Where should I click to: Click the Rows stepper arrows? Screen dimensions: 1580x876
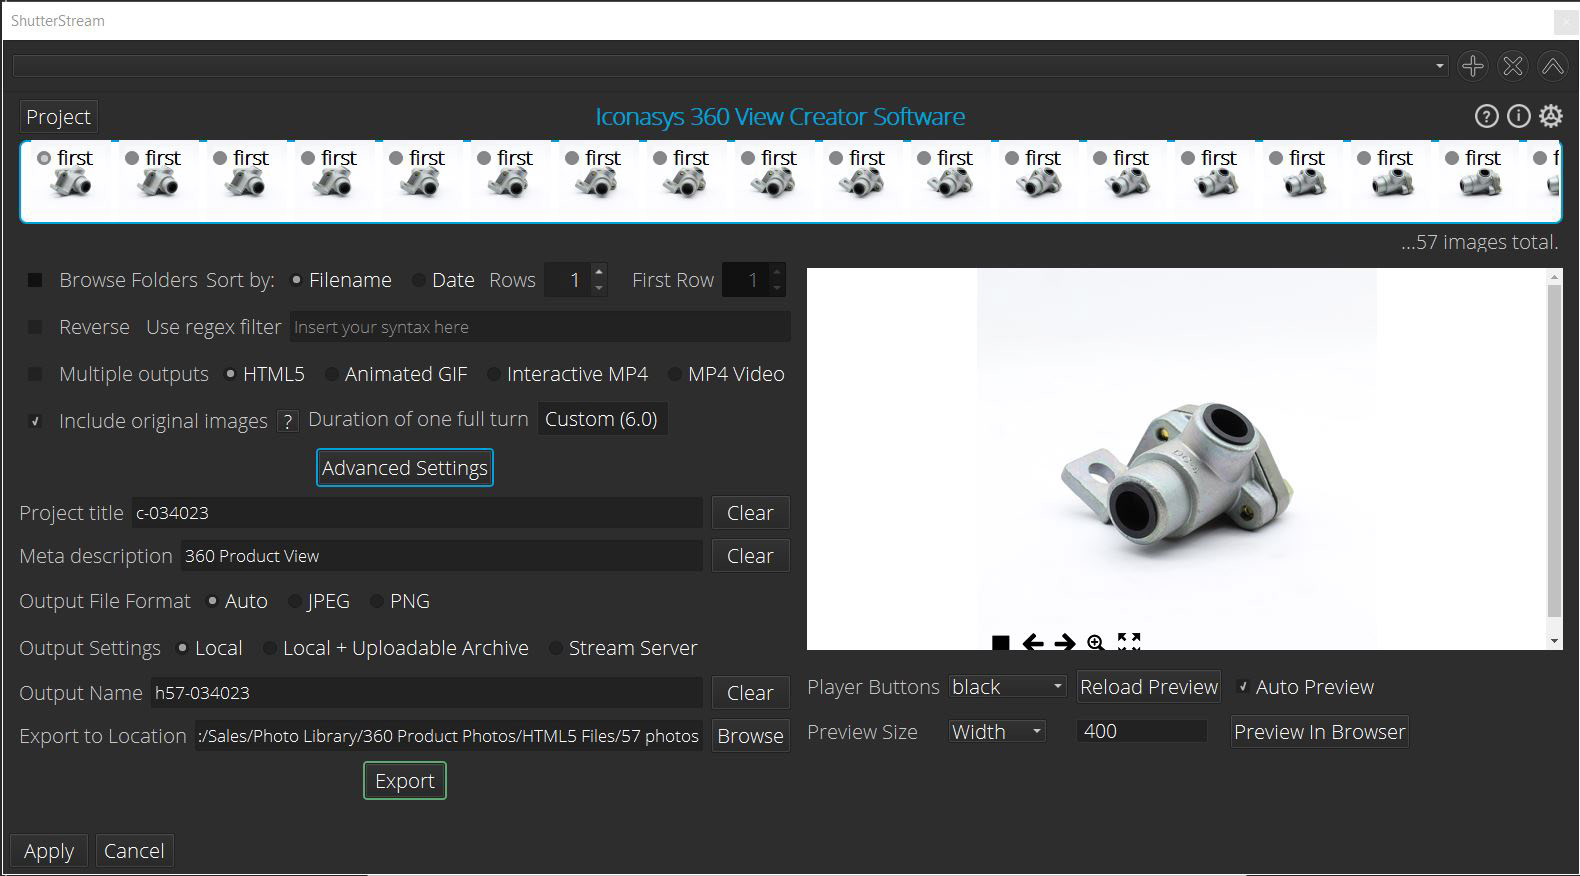click(x=599, y=280)
